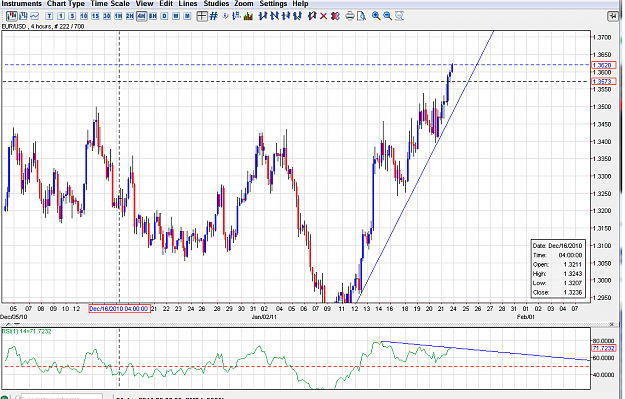This screenshot has height=399, width=625.
Task: Click the 1.3573 price label on the axis
Action: coord(604,81)
